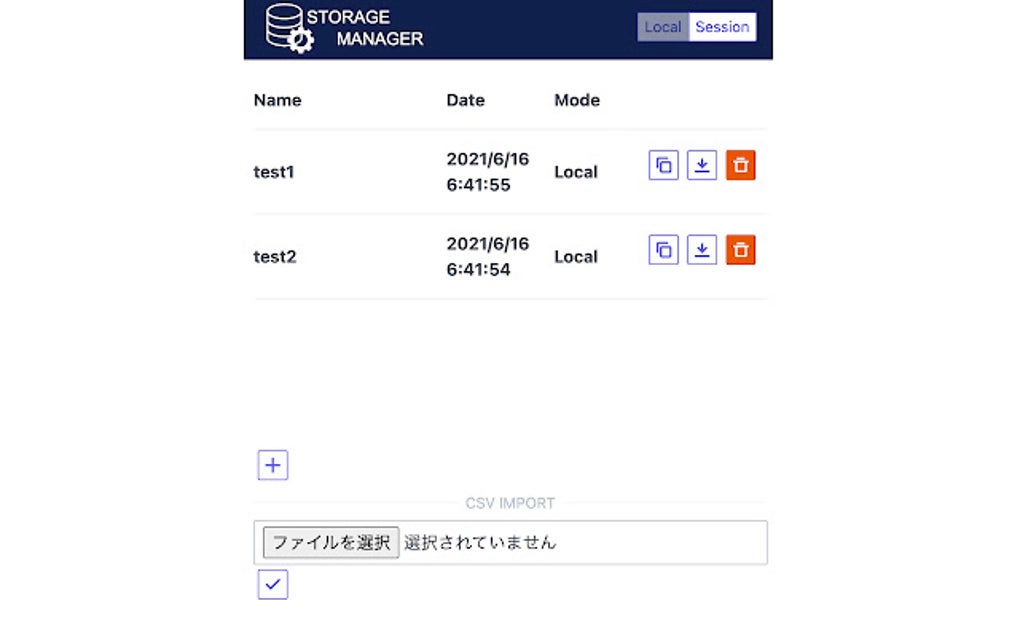Add a new entry with plus icon
1020x638 pixels.
[273, 465]
